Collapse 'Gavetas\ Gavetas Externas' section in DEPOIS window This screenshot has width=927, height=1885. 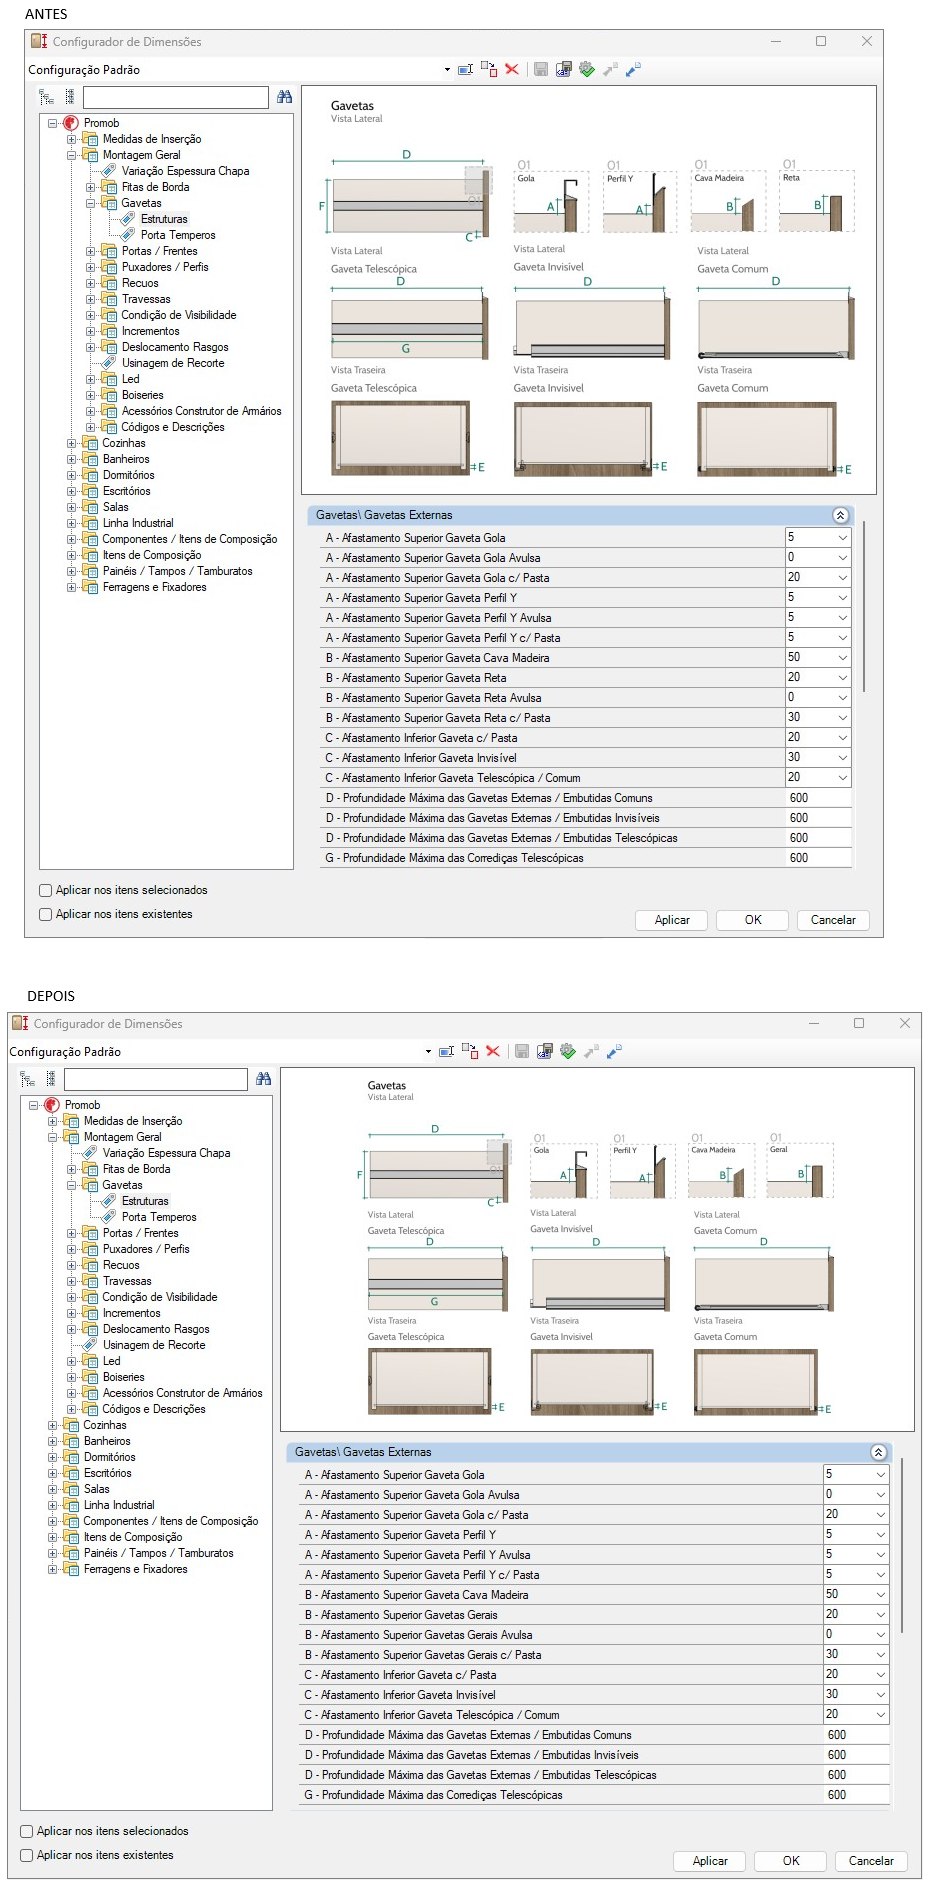pos(878,1452)
